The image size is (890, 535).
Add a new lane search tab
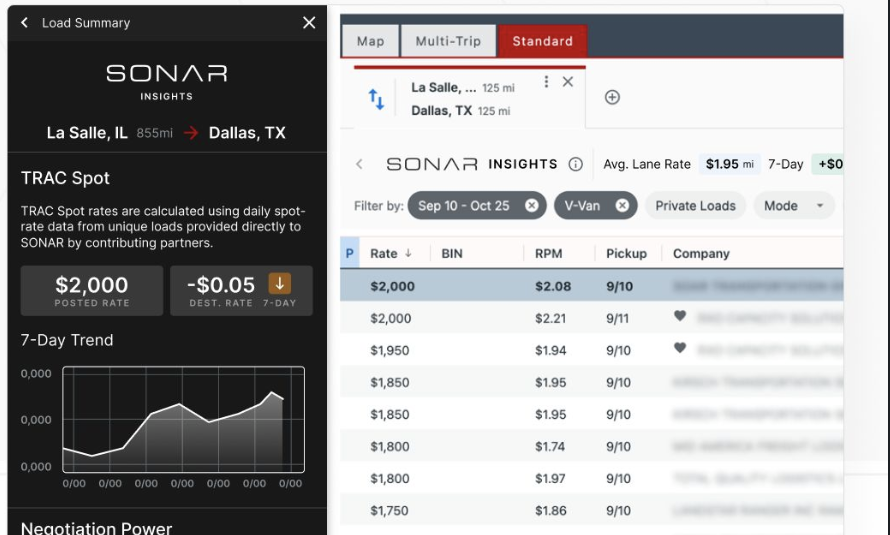tap(613, 97)
